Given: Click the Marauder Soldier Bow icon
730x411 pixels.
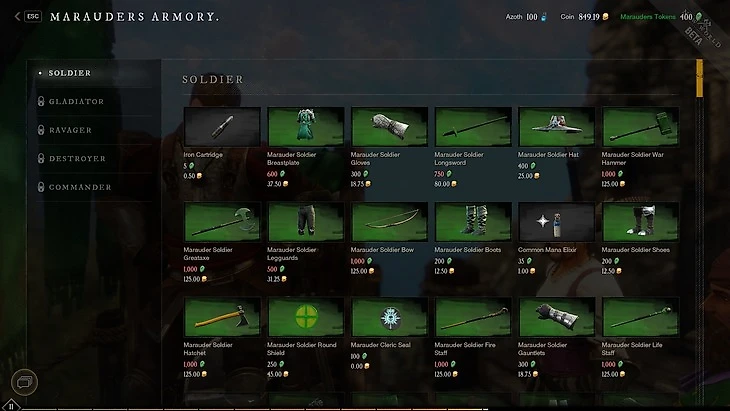Looking at the screenshot, I should pyautogui.click(x=389, y=222).
